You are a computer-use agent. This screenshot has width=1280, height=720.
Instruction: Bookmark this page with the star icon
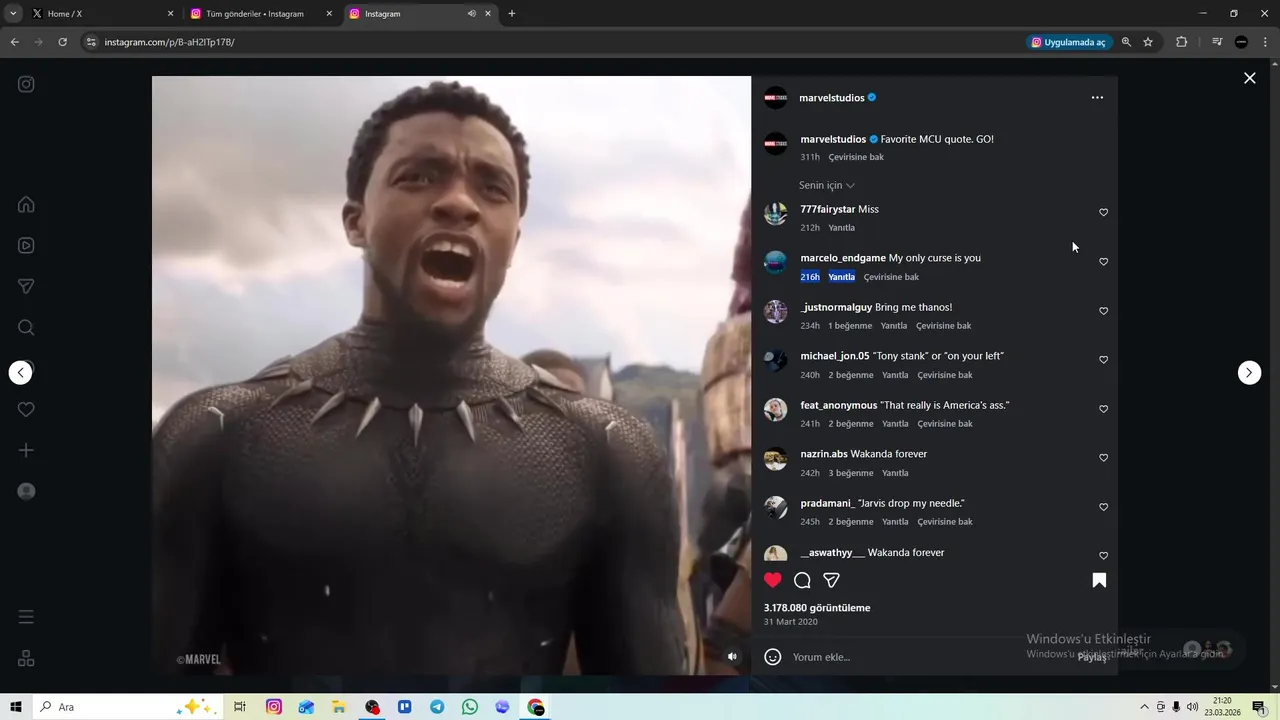(x=1148, y=42)
